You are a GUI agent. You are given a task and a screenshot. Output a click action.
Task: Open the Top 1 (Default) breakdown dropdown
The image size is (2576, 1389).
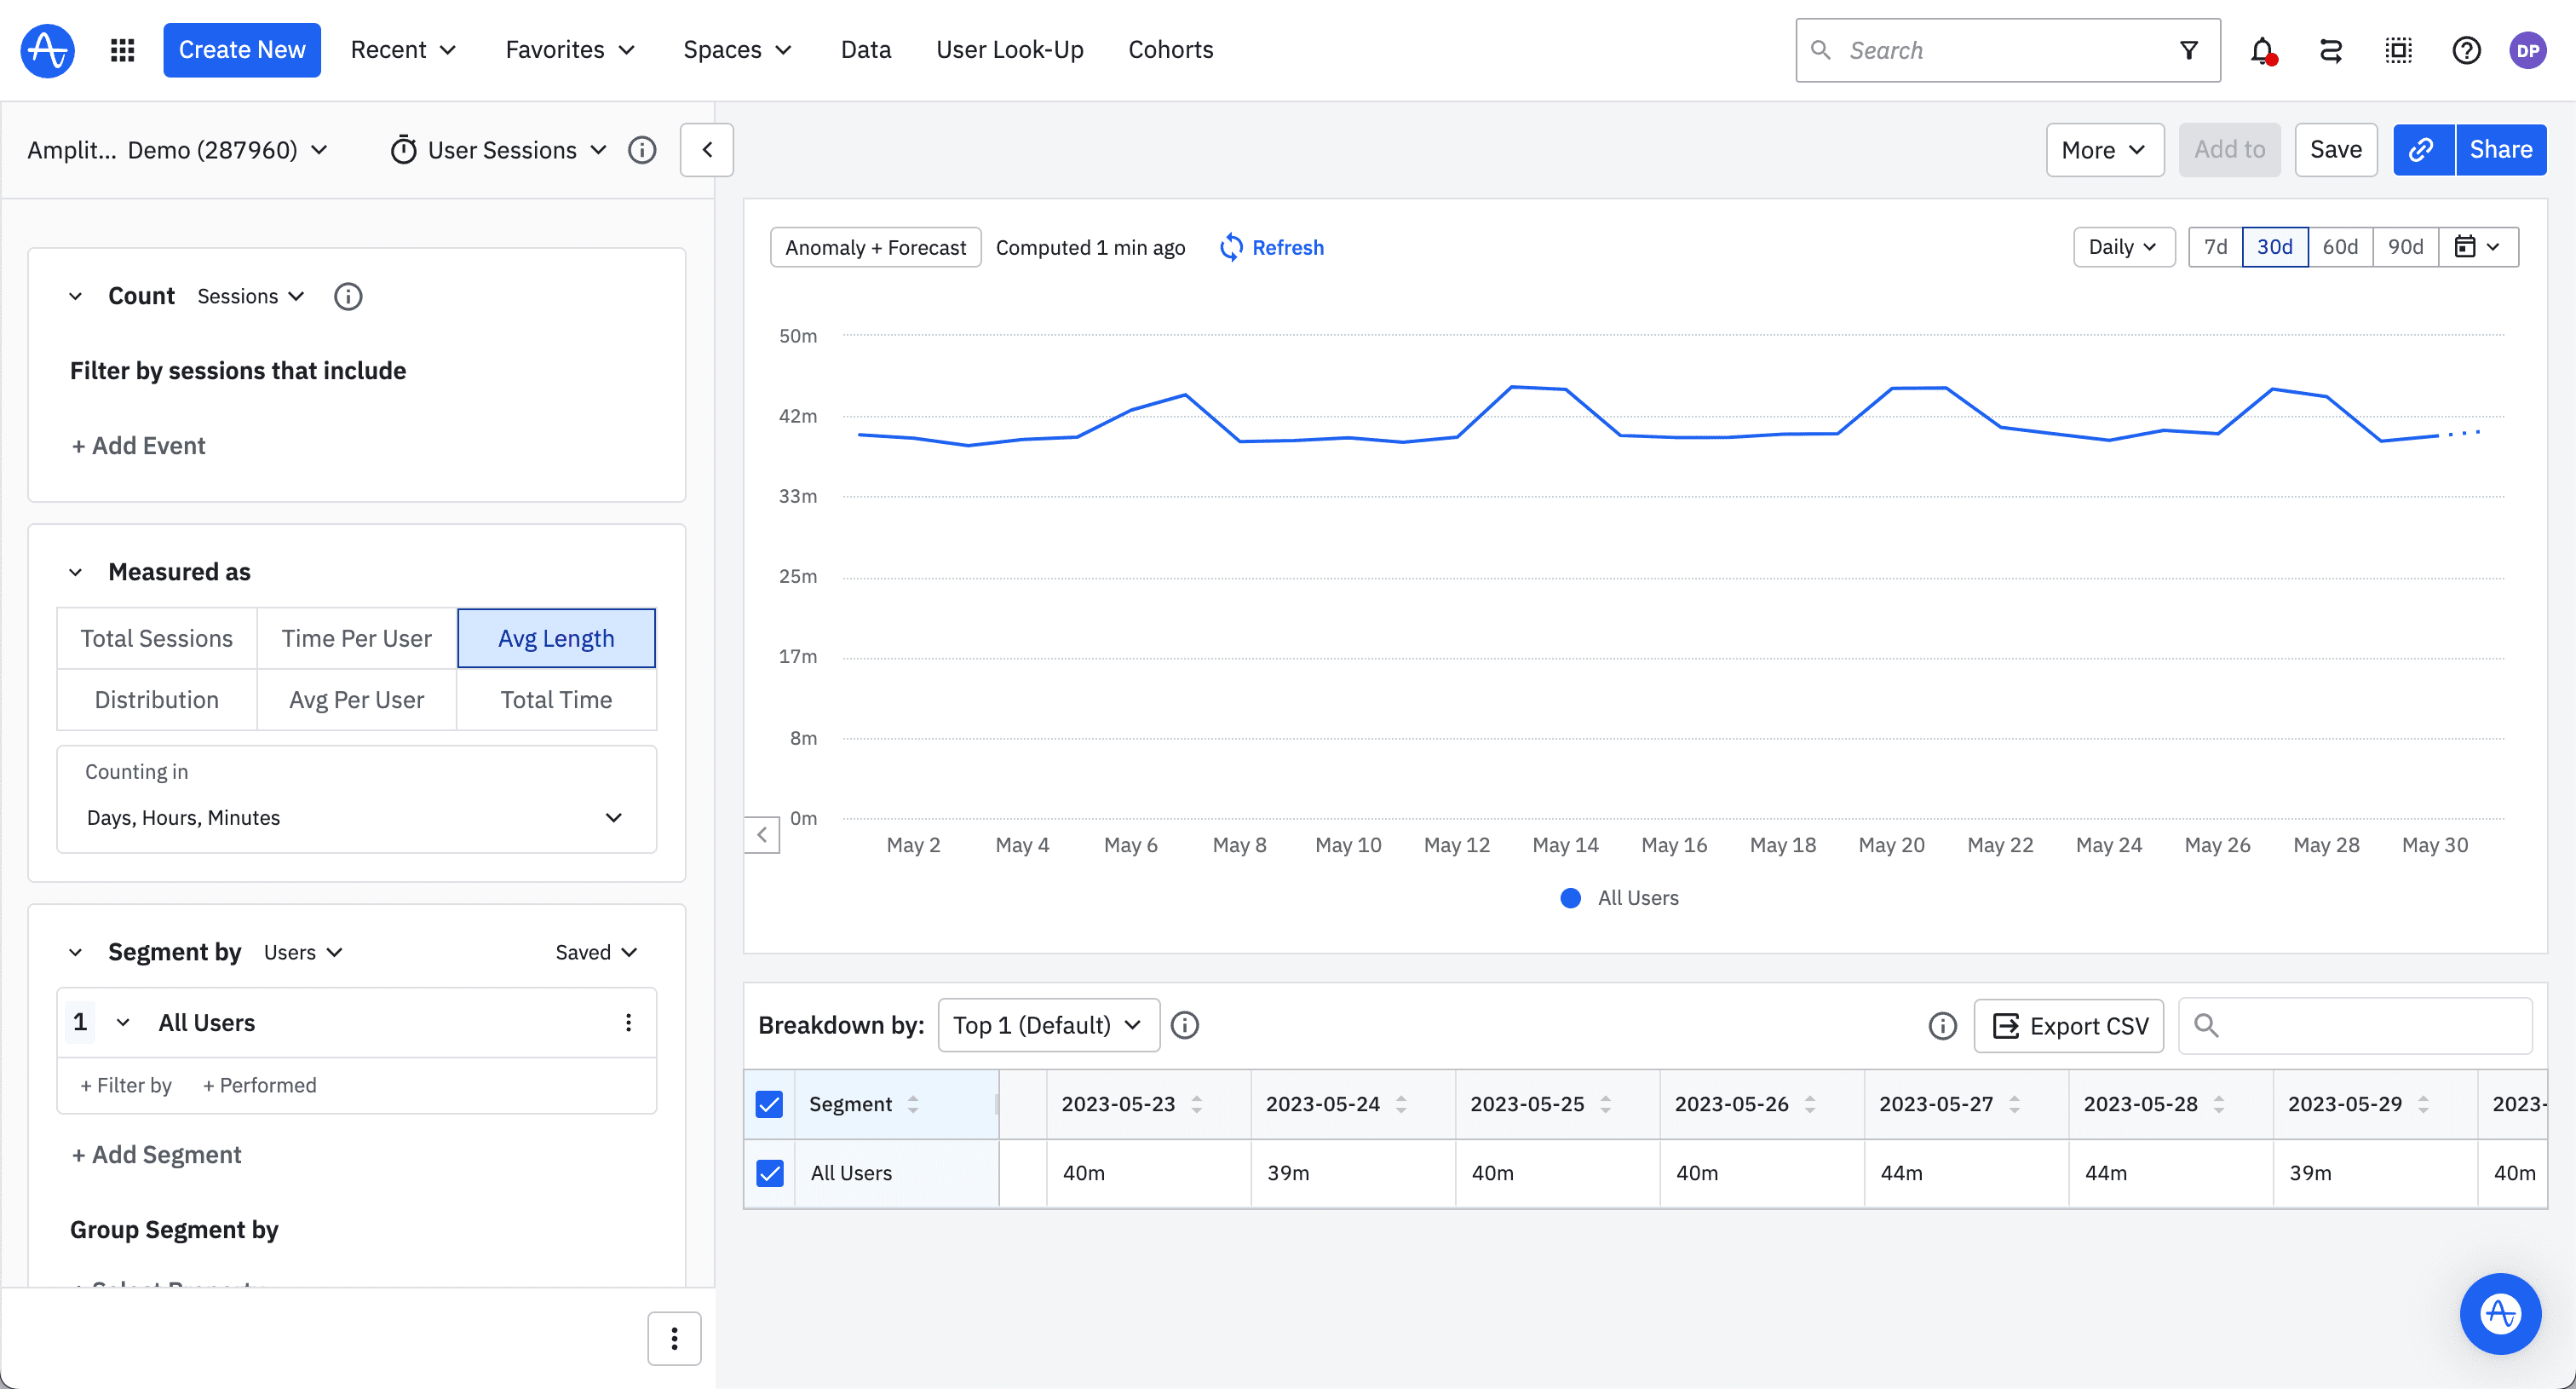point(1047,1025)
